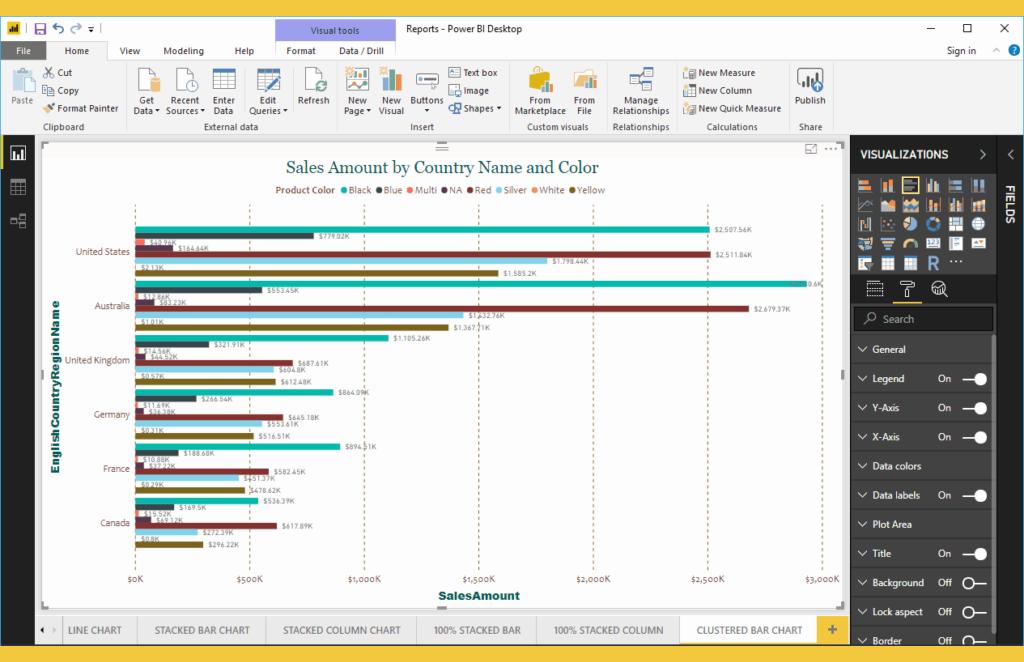The width and height of the screenshot is (1024, 662).
Task: Click the Refresh icon in the ribbon
Action: pos(313,88)
